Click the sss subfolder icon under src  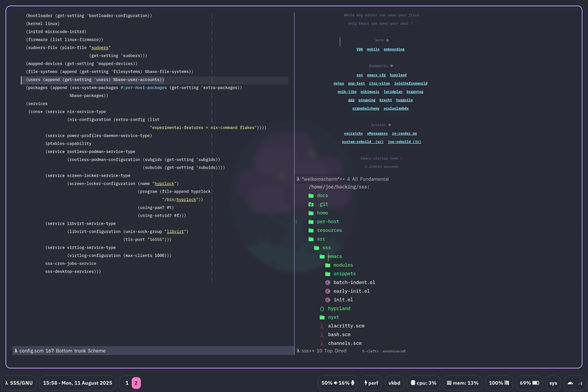[x=316, y=248]
